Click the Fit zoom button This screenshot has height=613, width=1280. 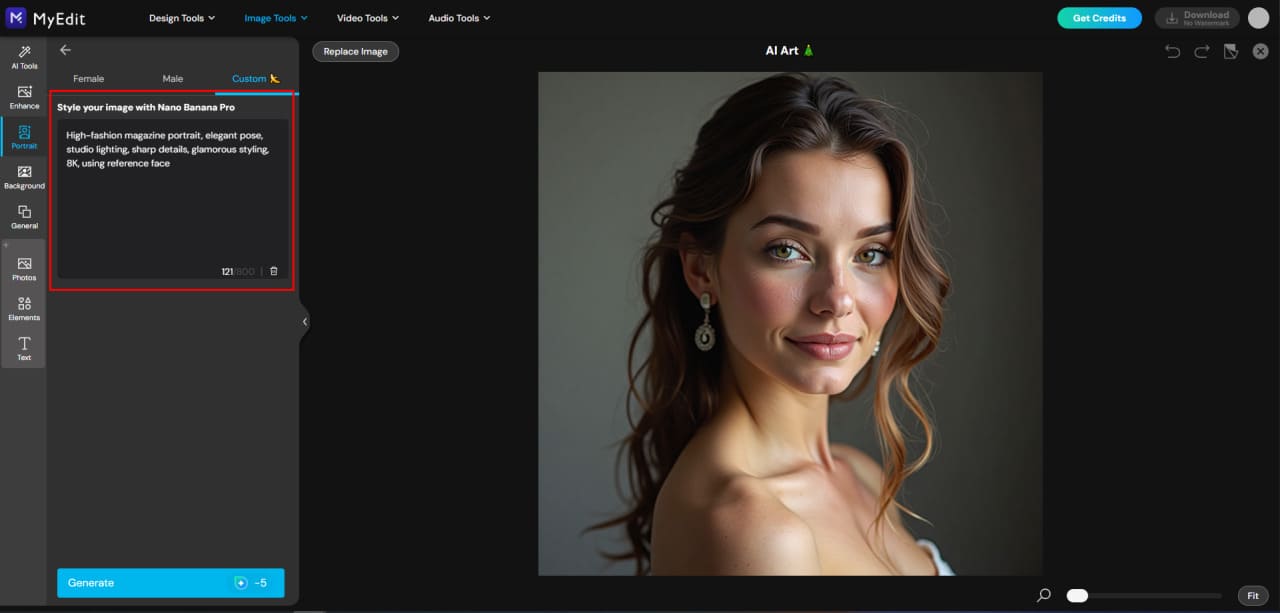click(1253, 595)
